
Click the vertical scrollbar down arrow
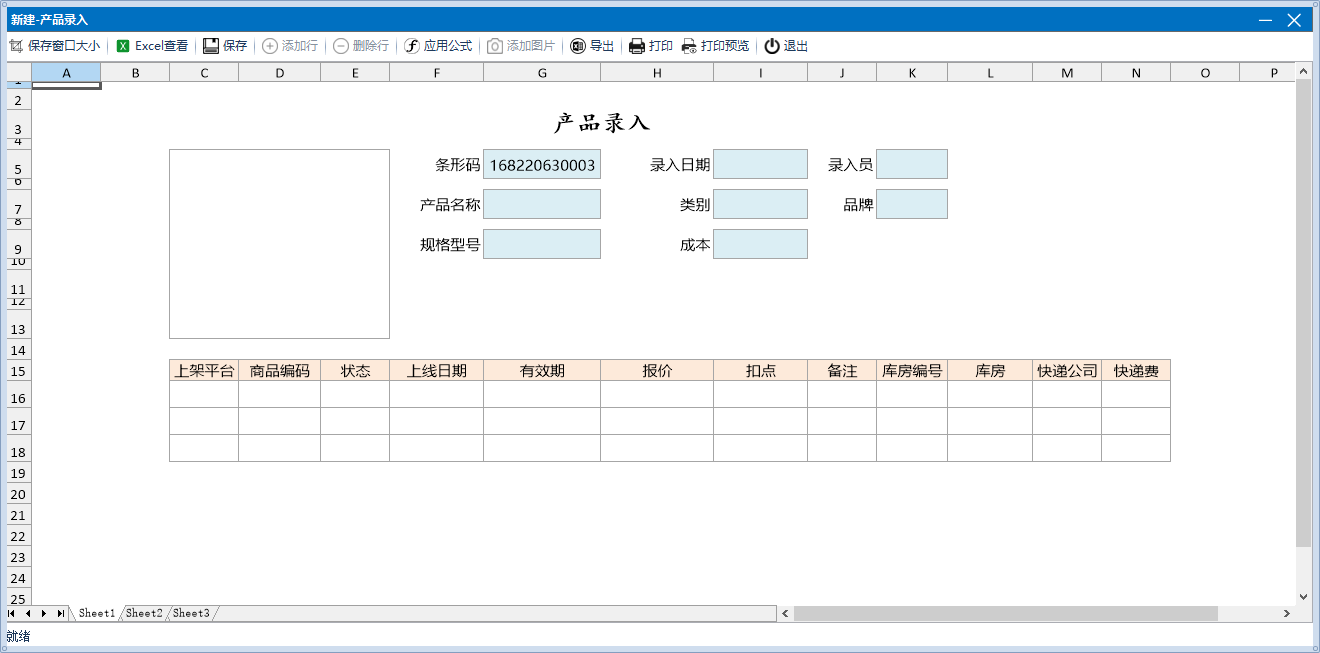[1303, 596]
